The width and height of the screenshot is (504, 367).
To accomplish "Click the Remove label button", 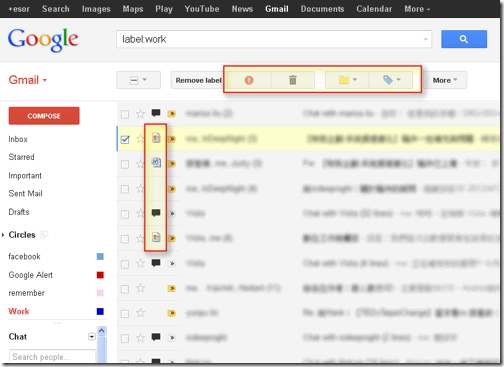I will click(x=198, y=80).
